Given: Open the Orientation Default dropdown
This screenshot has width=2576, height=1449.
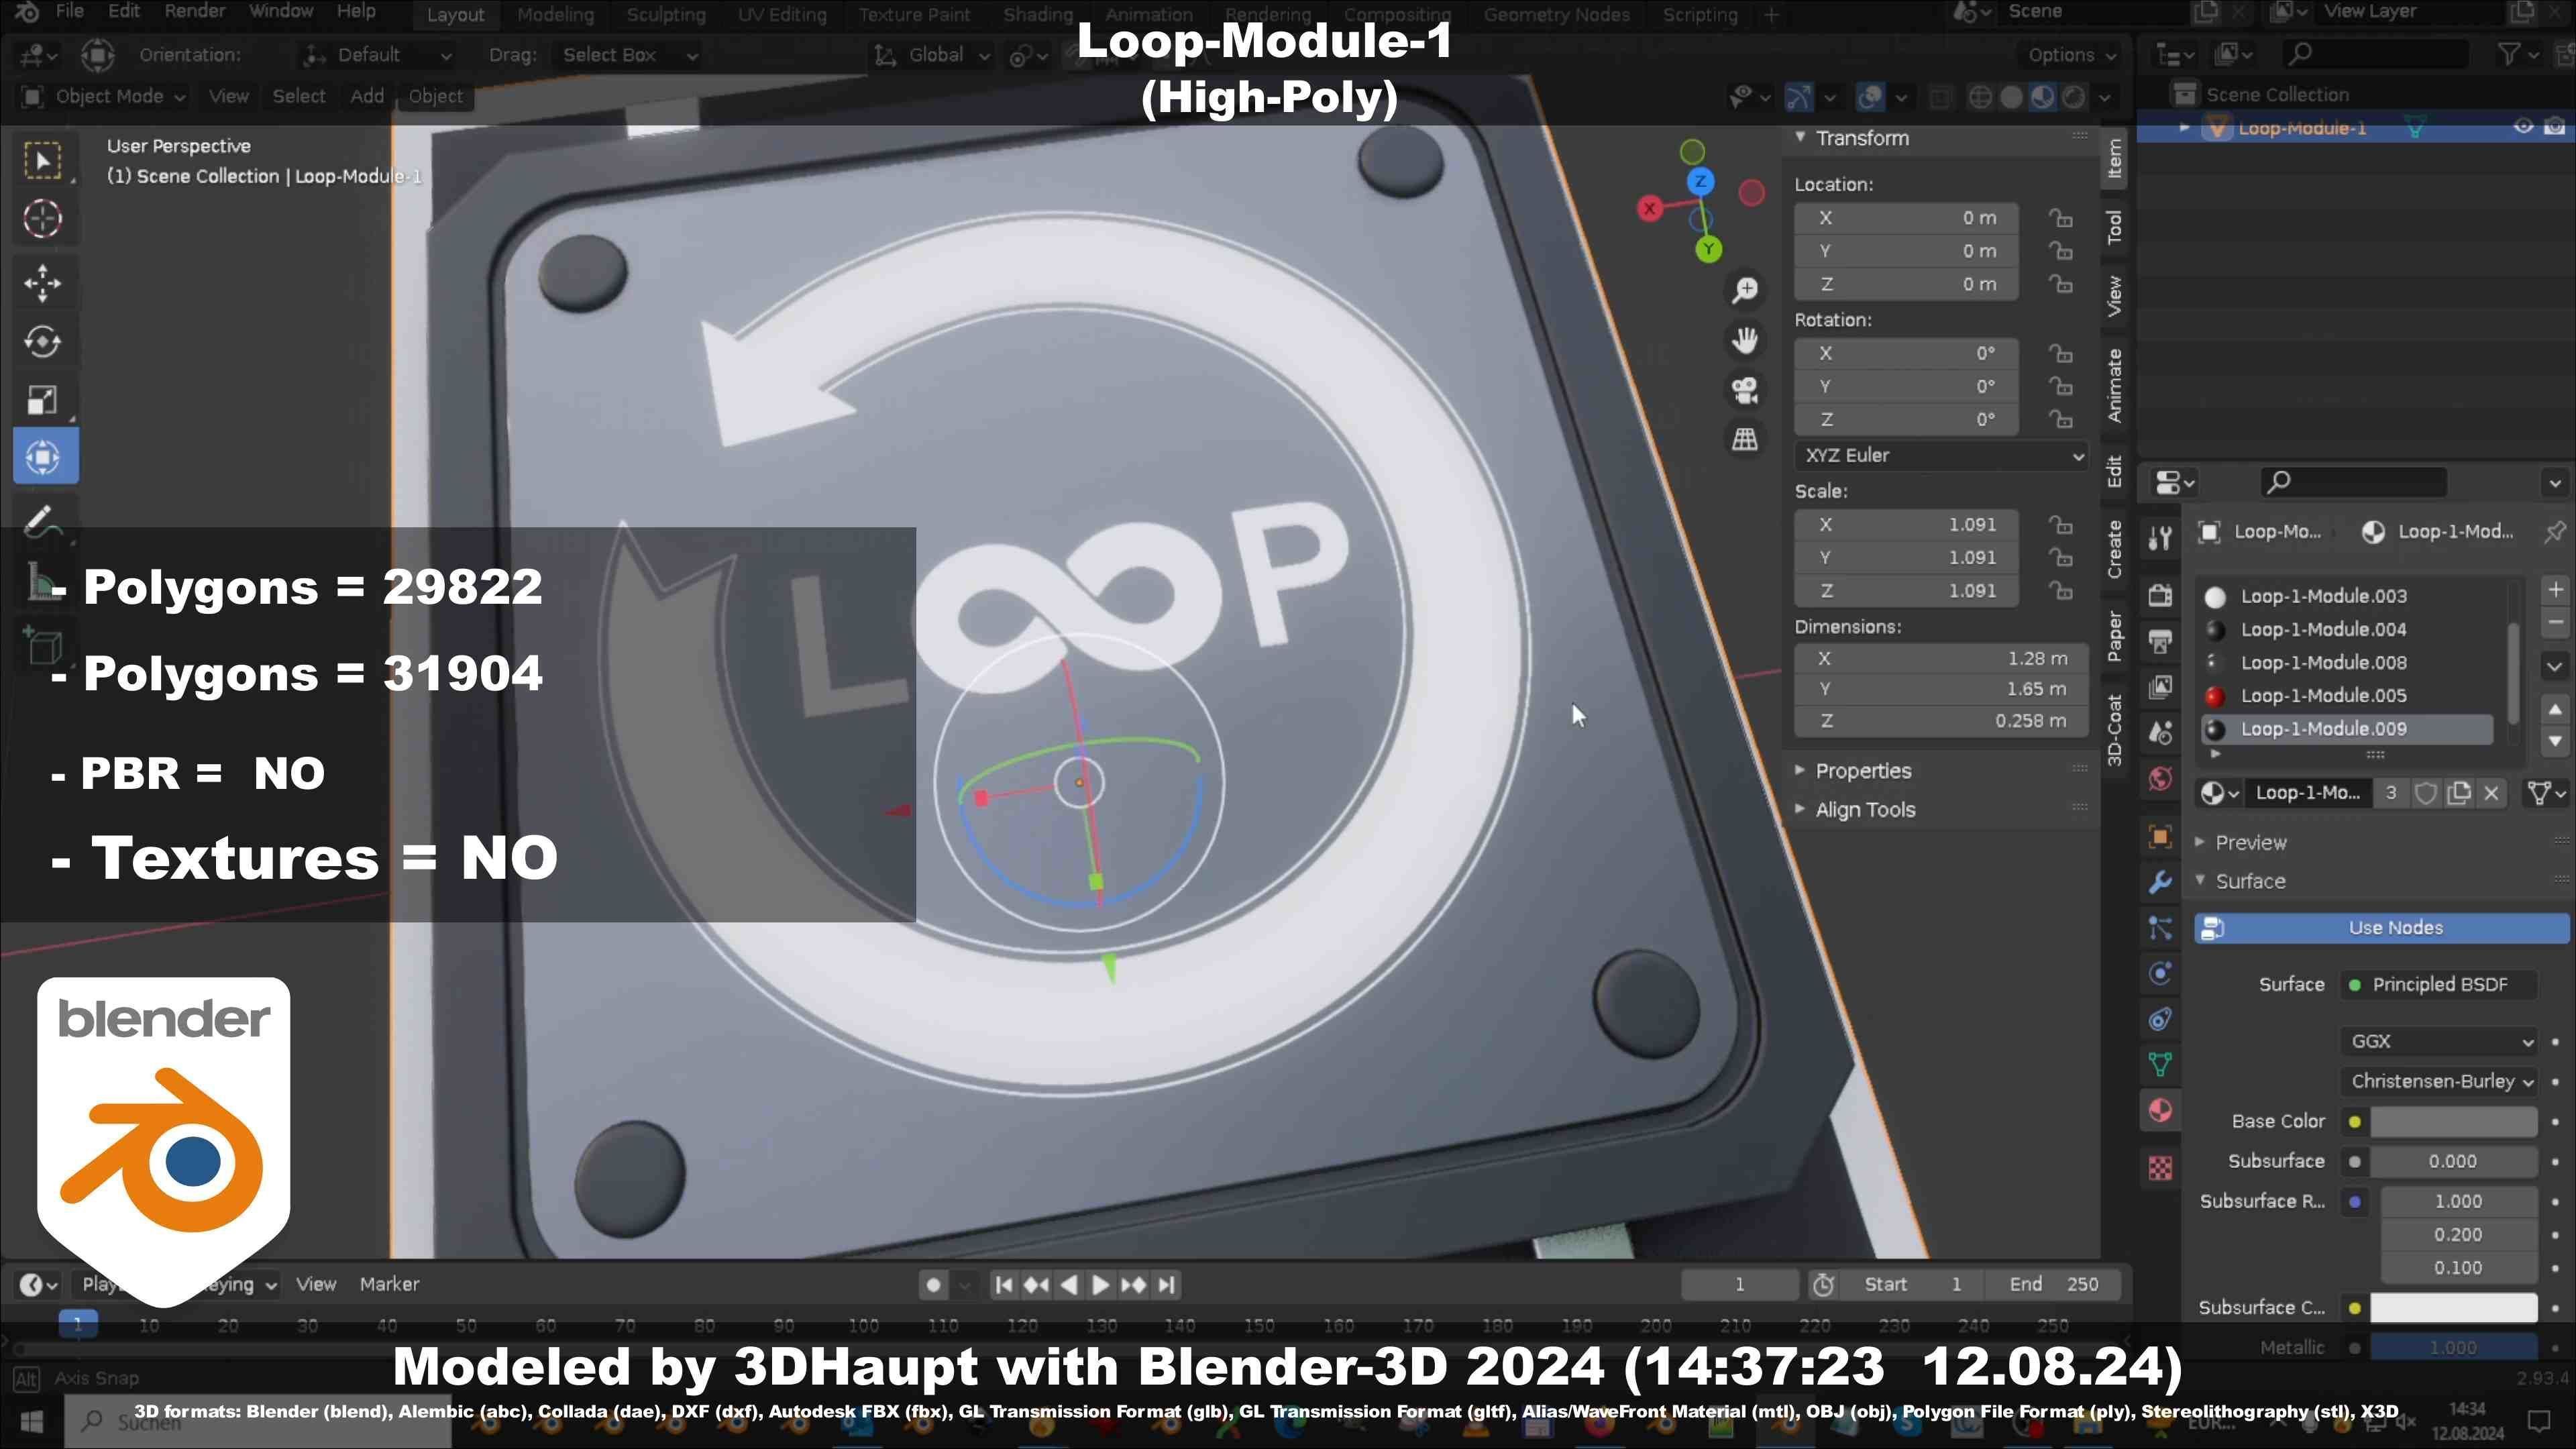Looking at the screenshot, I should [x=378, y=55].
